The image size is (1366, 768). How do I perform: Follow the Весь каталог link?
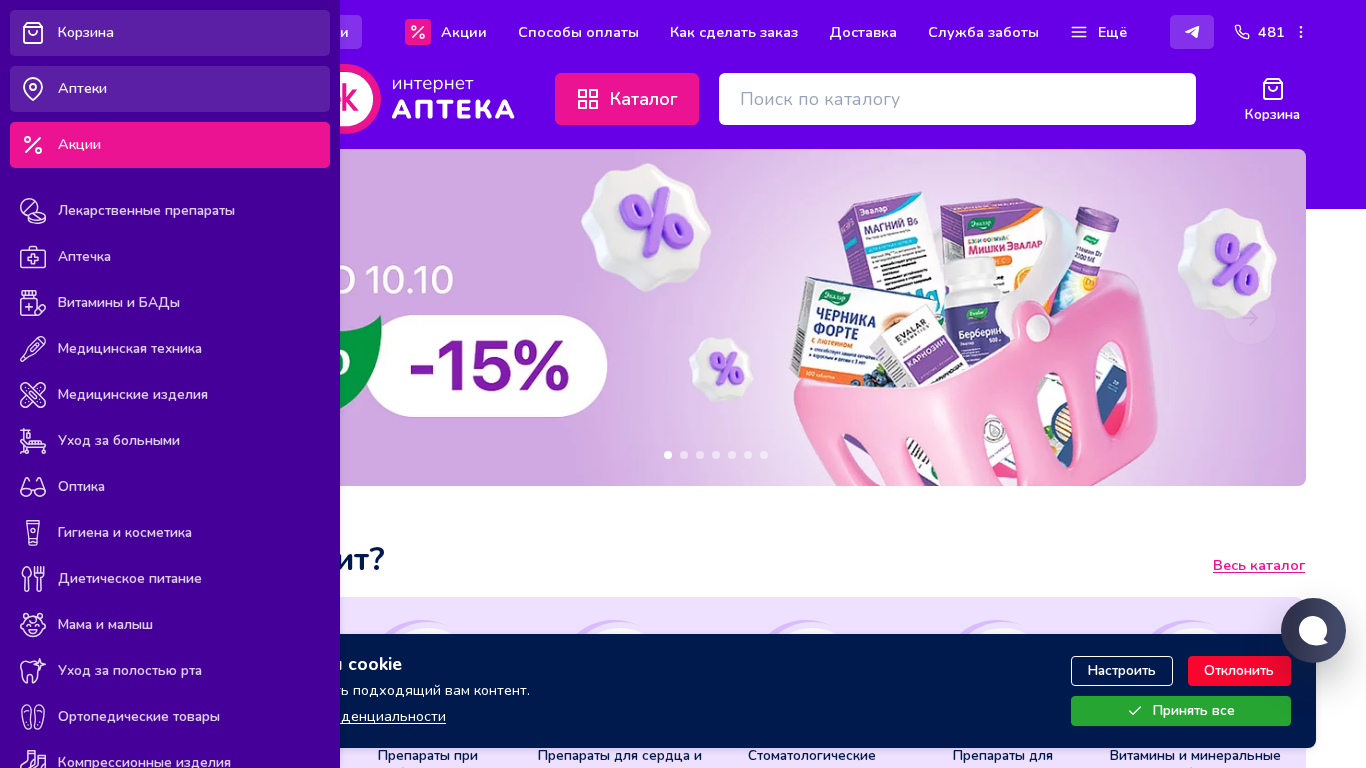[x=1259, y=566]
